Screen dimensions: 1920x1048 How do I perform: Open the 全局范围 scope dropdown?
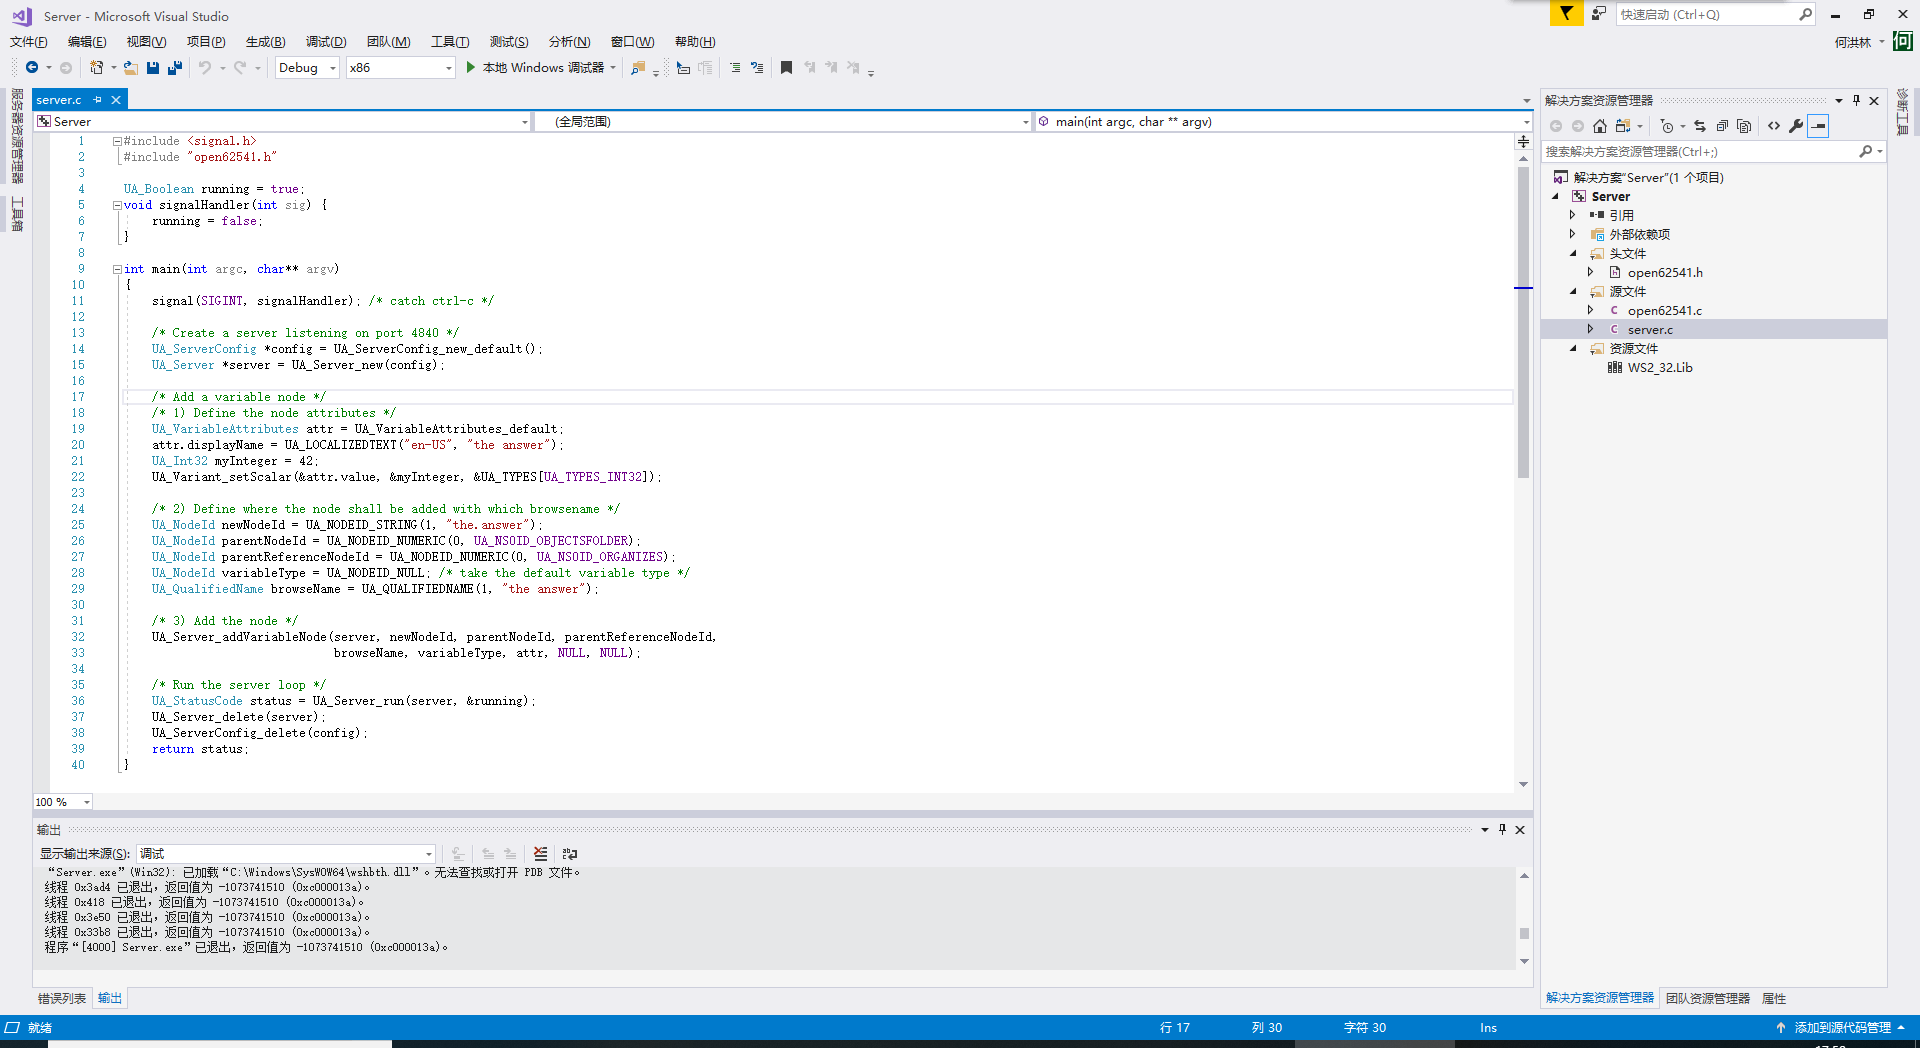click(782, 122)
